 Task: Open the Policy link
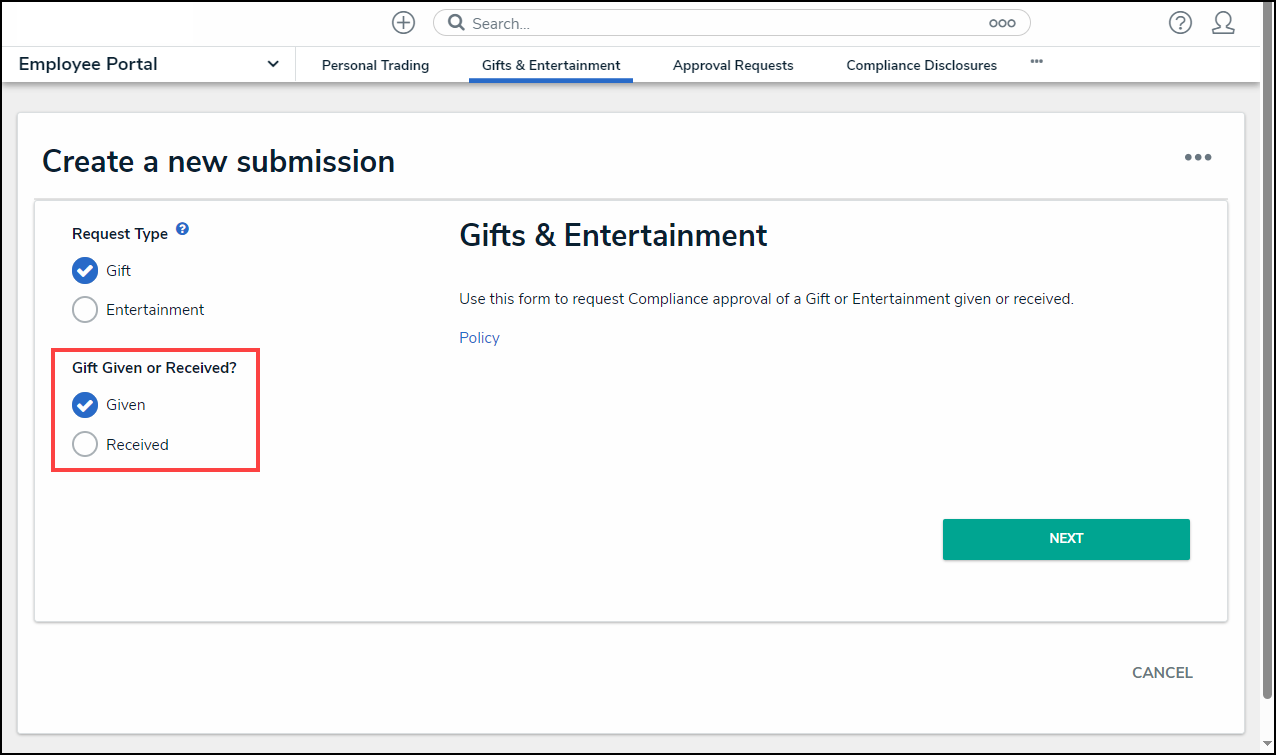[479, 337]
